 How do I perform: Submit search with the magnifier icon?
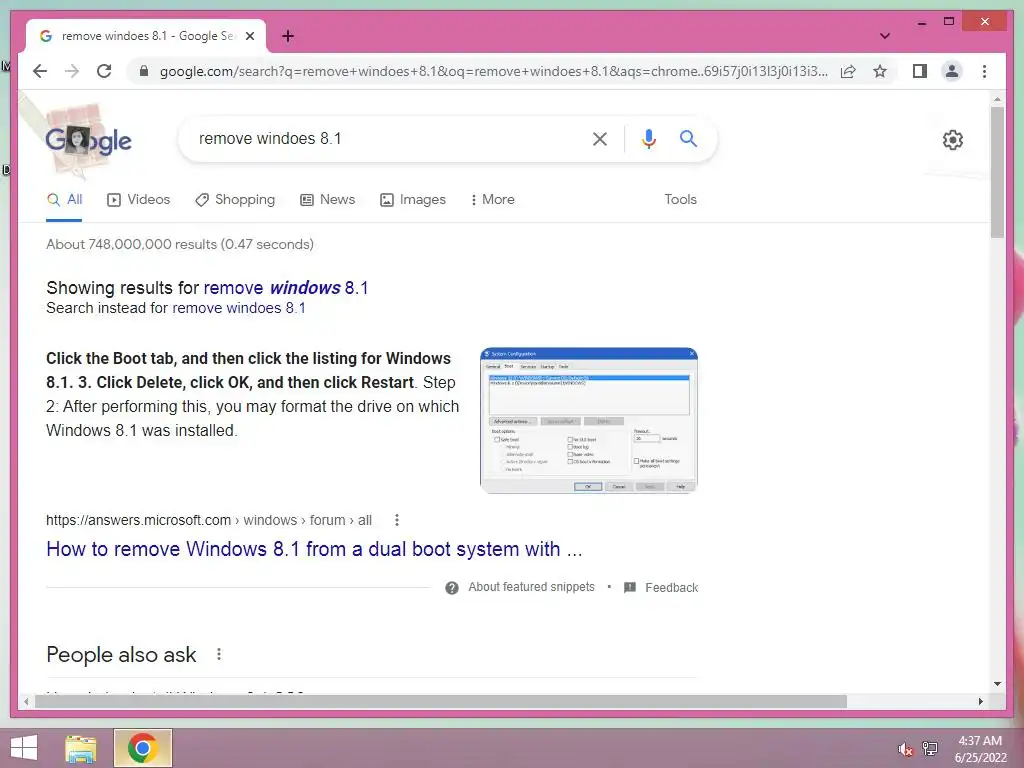tap(688, 138)
